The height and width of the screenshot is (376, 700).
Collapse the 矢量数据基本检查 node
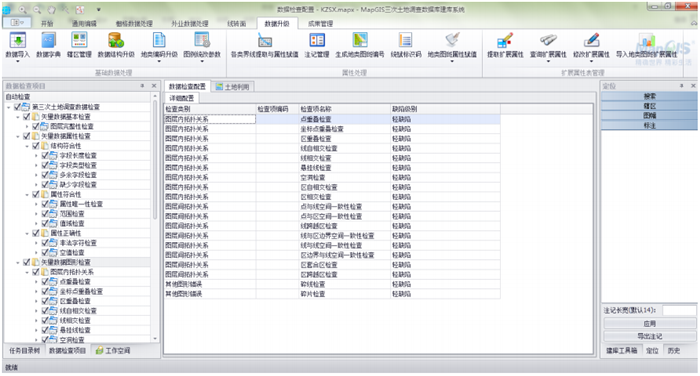pos(18,117)
